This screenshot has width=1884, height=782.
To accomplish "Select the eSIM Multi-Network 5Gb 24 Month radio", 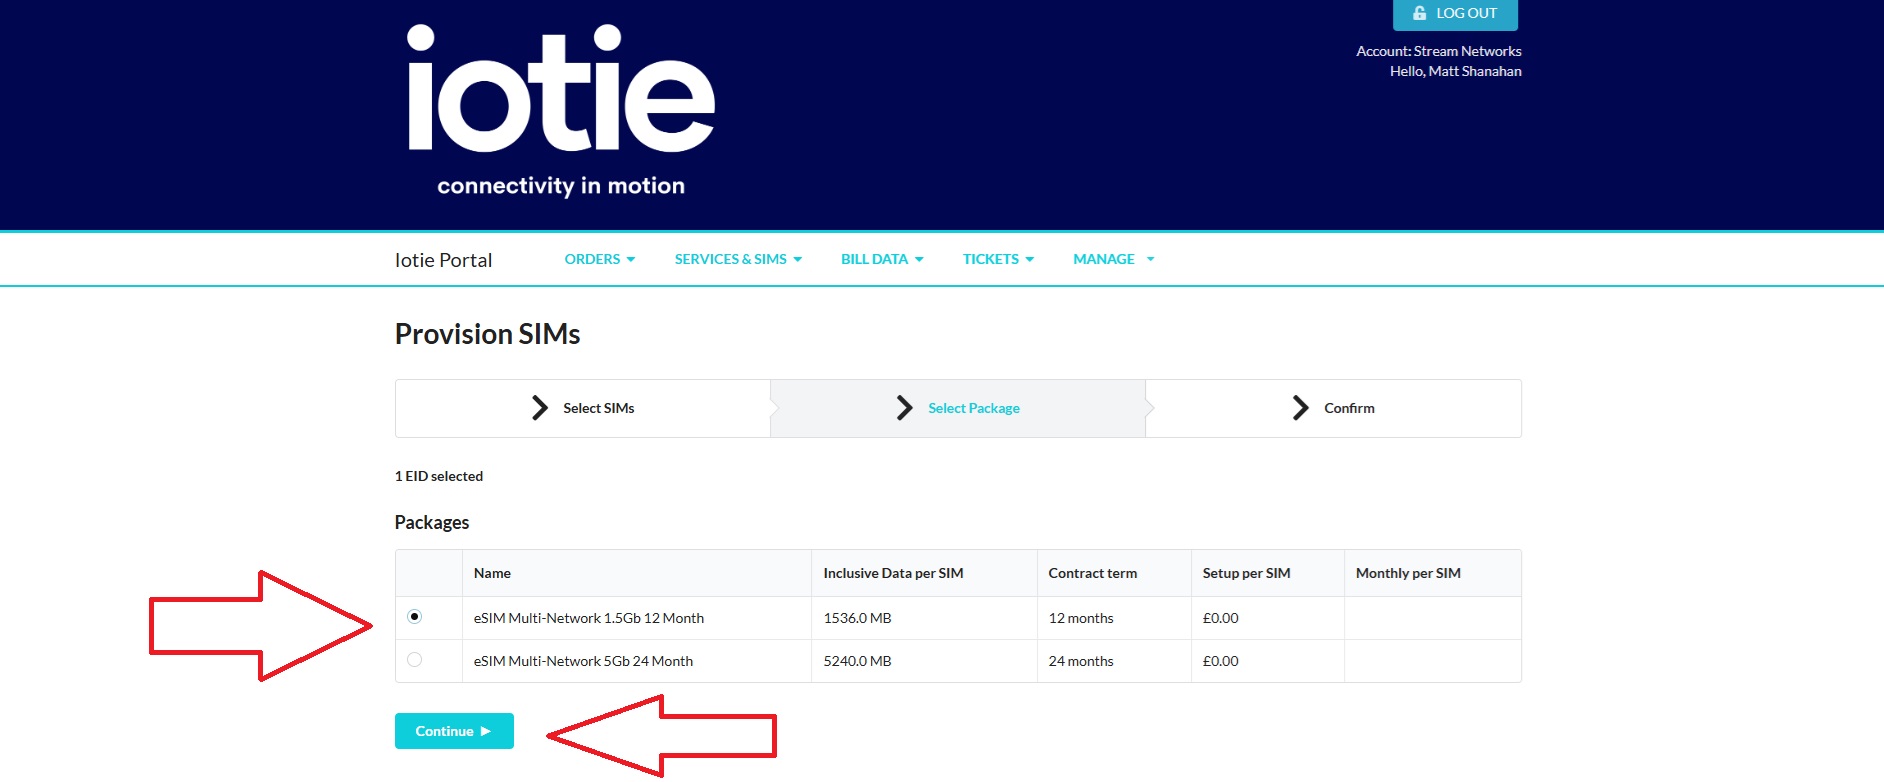I will click(x=415, y=660).
